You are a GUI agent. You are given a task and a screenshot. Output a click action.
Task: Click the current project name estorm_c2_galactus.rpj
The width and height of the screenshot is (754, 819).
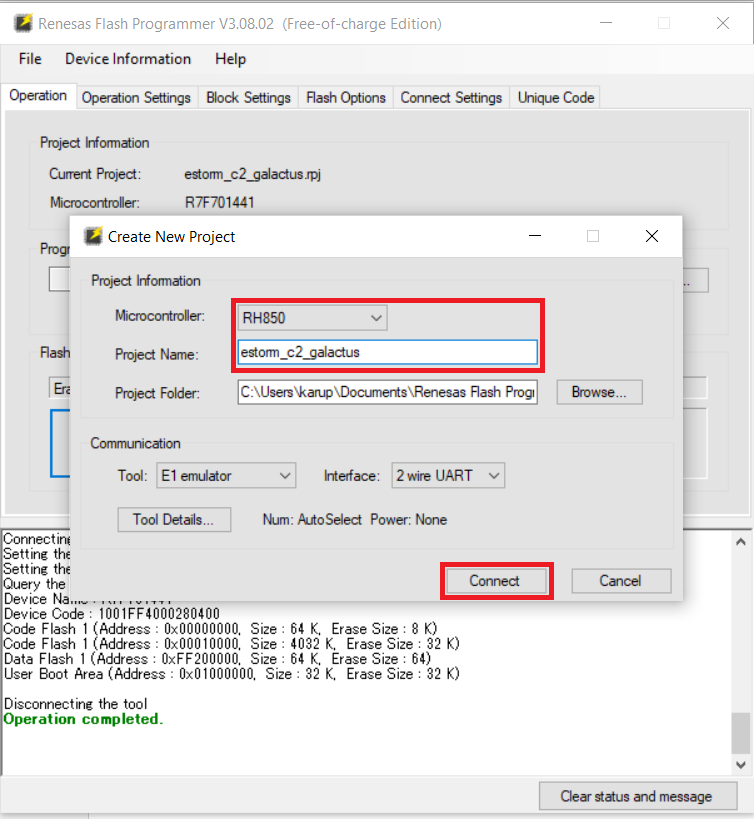[x=252, y=174]
